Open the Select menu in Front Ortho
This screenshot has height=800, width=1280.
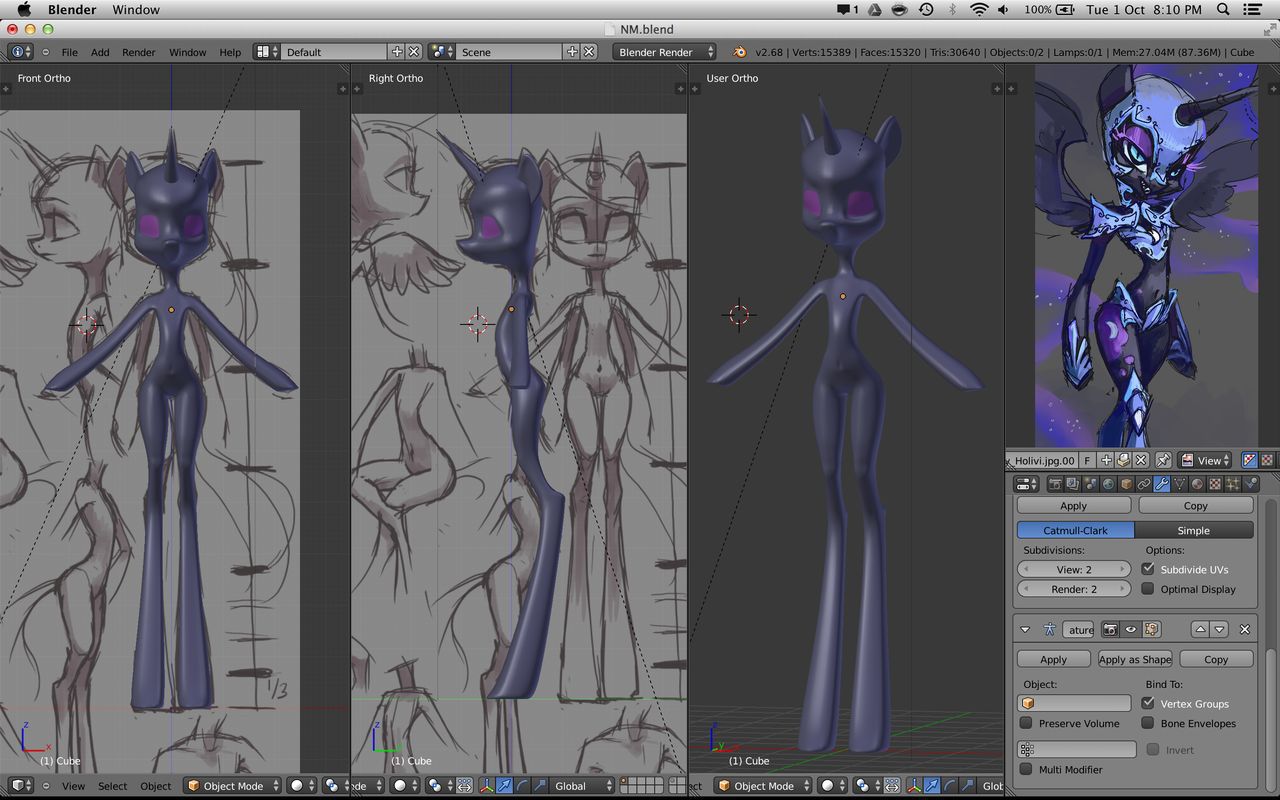[x=112, y=786]
